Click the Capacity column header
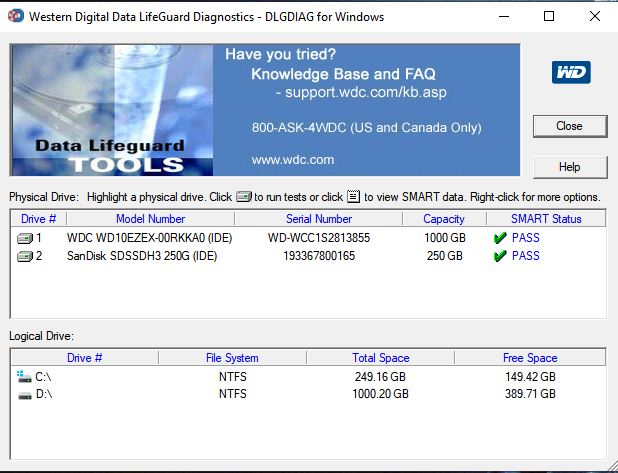The width and height of the screenshot is (618, 473). click(x=443, y=218)
